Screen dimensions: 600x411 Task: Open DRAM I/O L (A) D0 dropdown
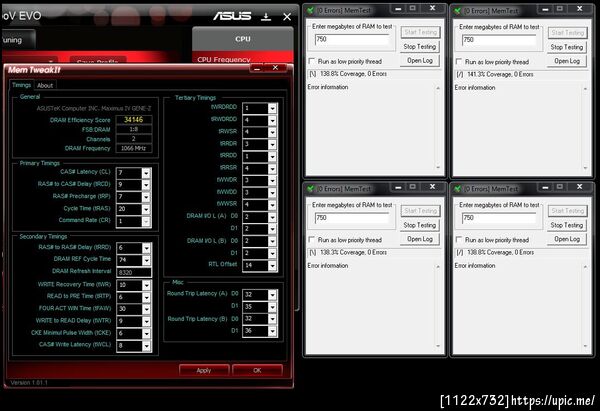point(272,217)
